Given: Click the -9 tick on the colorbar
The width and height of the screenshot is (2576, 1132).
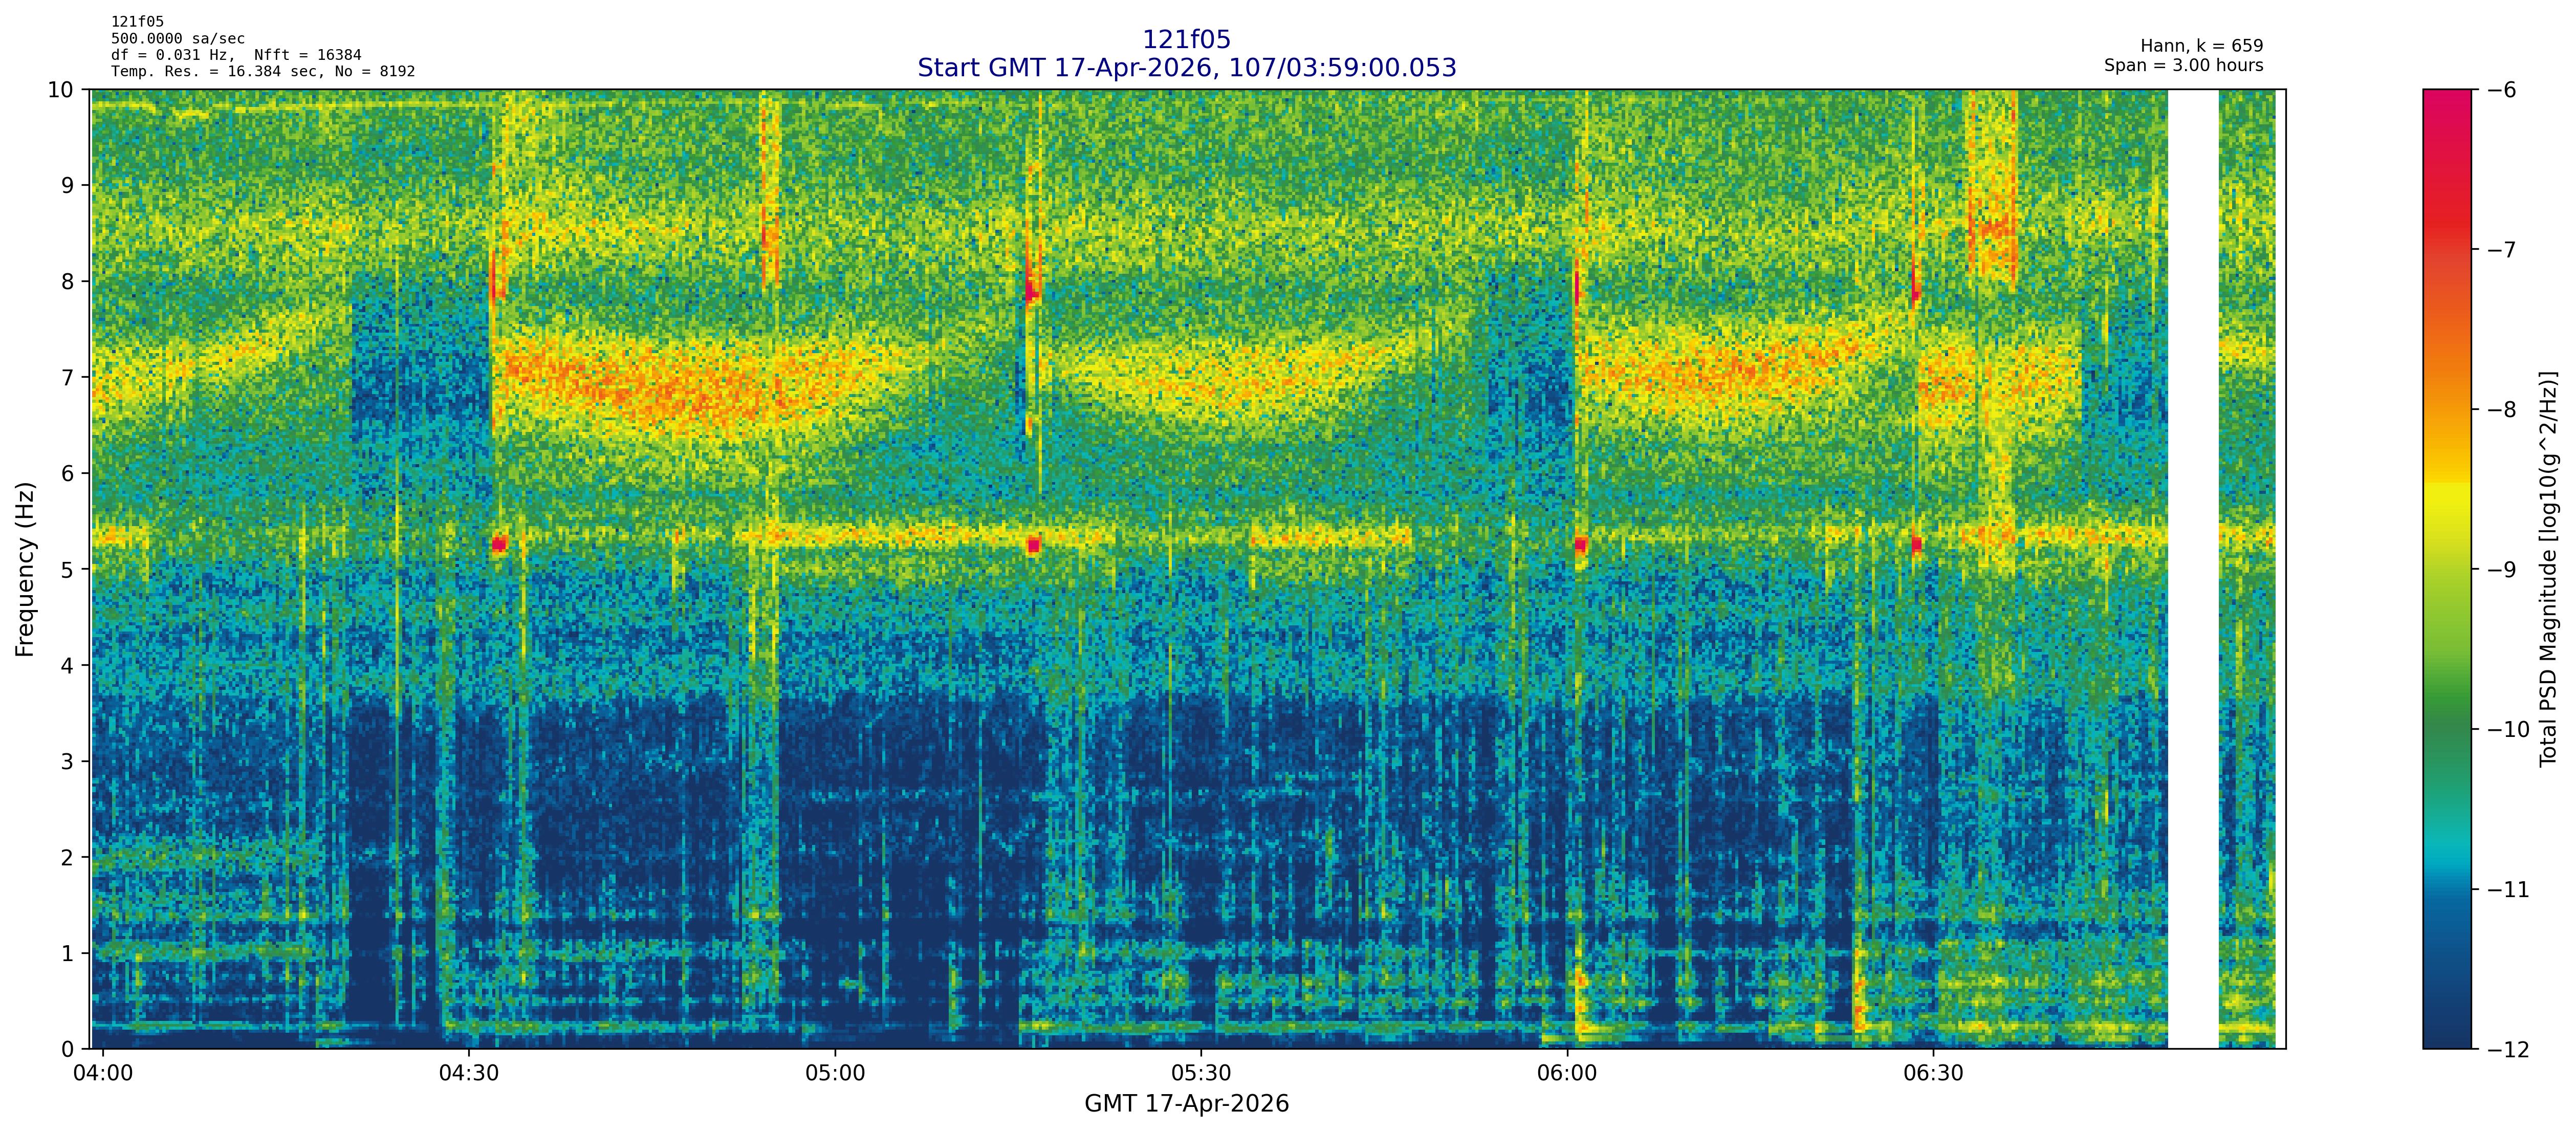Looking at the screenshot, I should 2501,570.
